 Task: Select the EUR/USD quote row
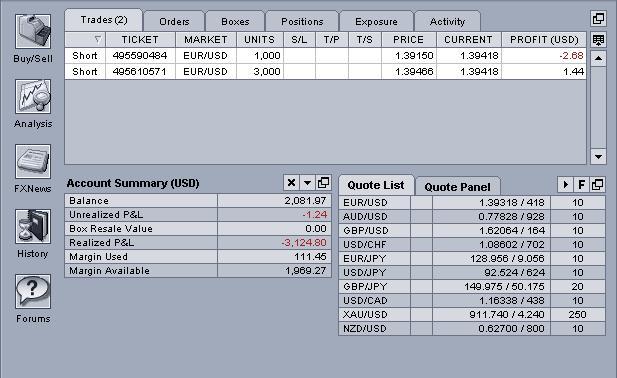(x=472, y=203)
